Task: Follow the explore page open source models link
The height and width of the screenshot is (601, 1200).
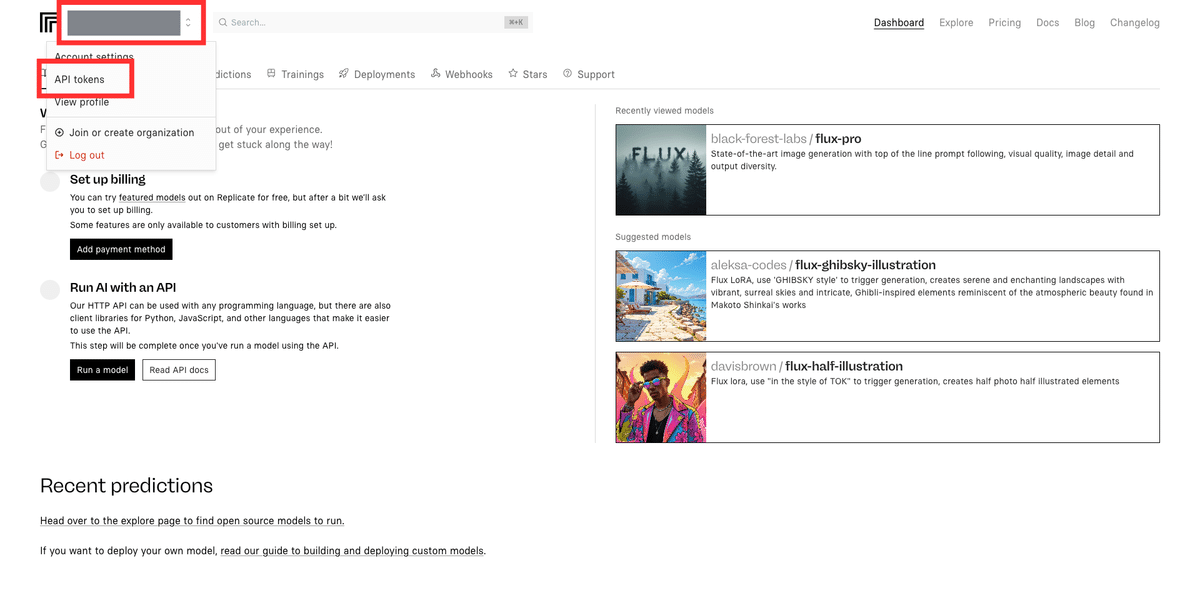Action: tap(192, 521)
